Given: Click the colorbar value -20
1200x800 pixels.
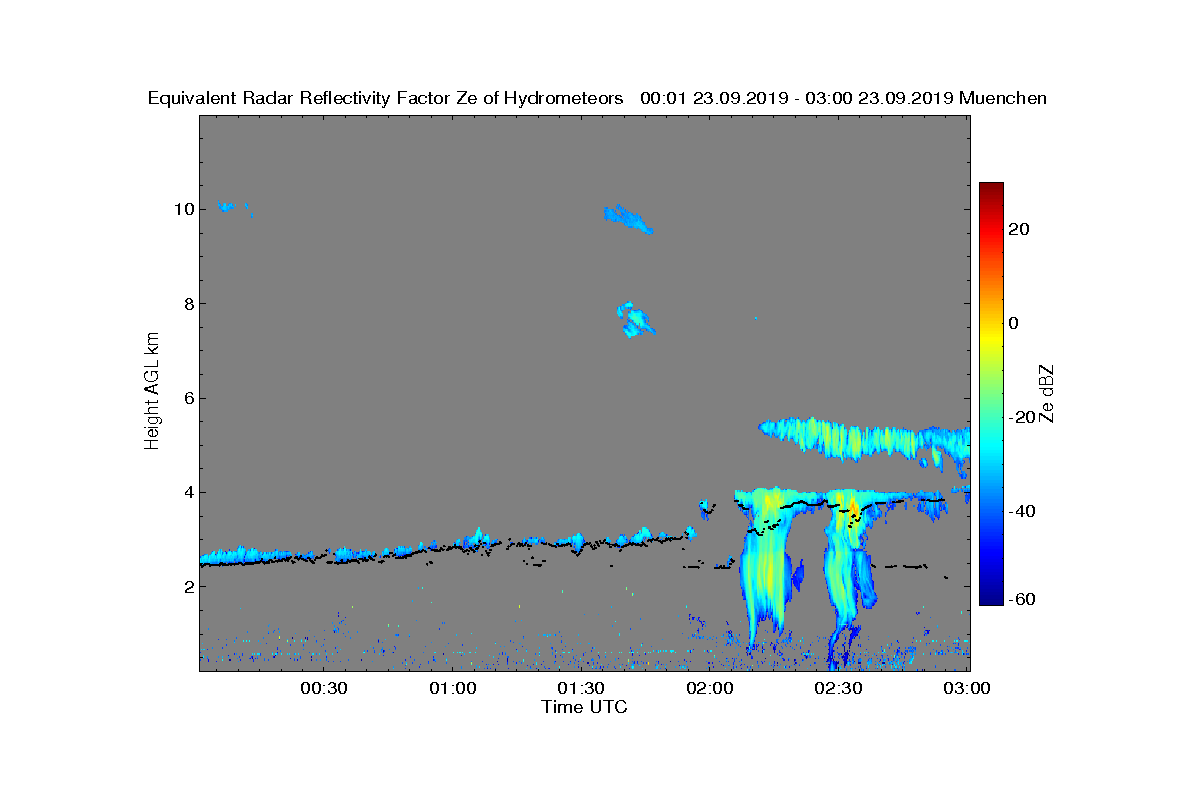Looking at the screenshot, I should pos(1023,417).
